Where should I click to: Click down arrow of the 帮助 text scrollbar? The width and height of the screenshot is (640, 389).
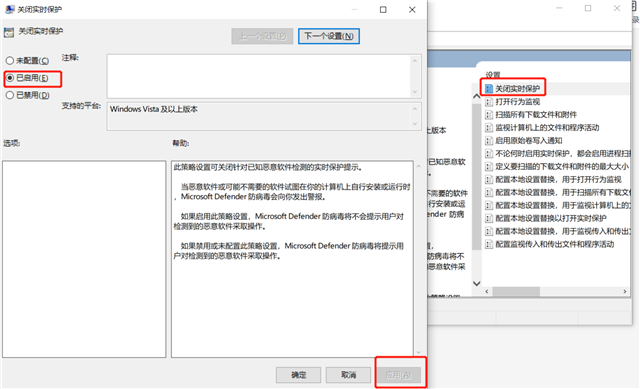coord(418,352)
